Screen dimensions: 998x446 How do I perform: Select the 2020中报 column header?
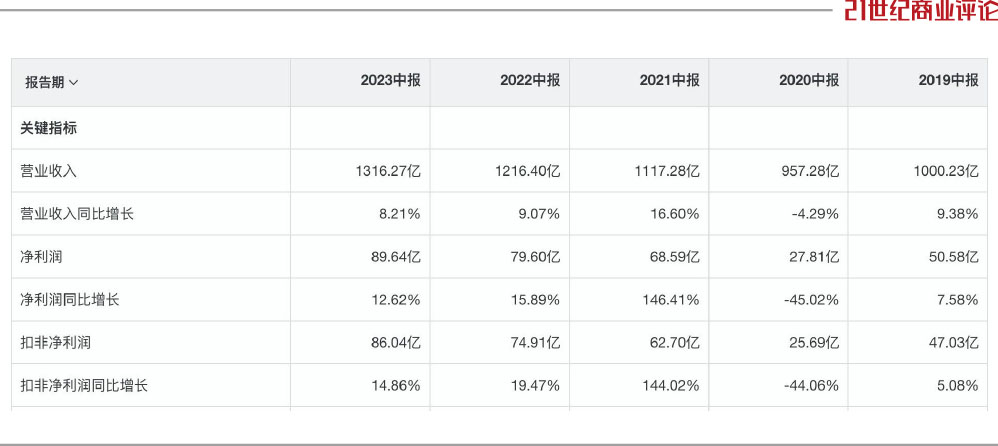pyautogui.click(x=809, y=80)
